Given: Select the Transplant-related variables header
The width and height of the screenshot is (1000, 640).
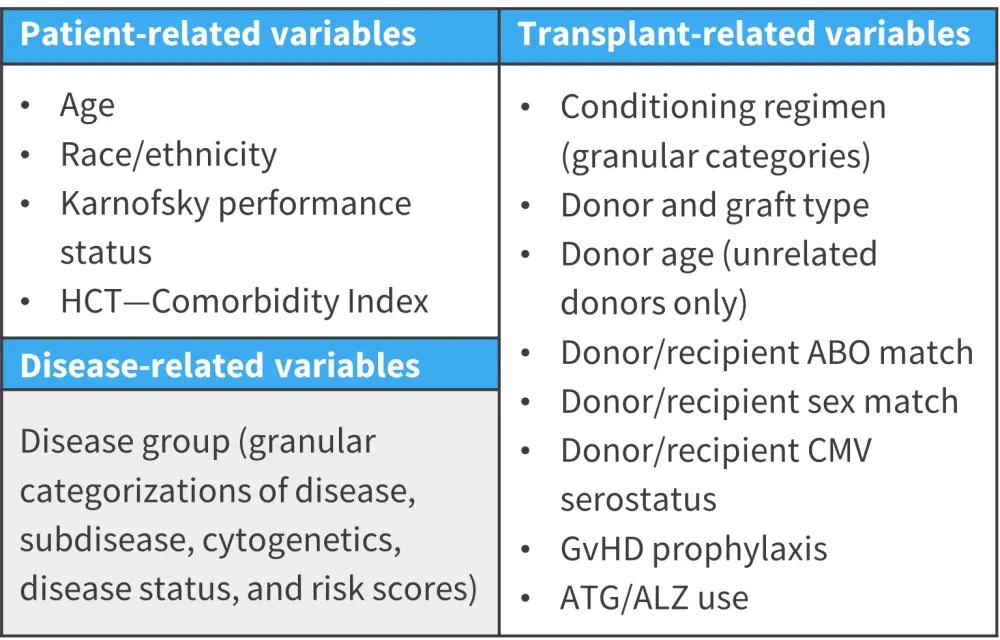Looking at the screenshot, I should 743,34.
